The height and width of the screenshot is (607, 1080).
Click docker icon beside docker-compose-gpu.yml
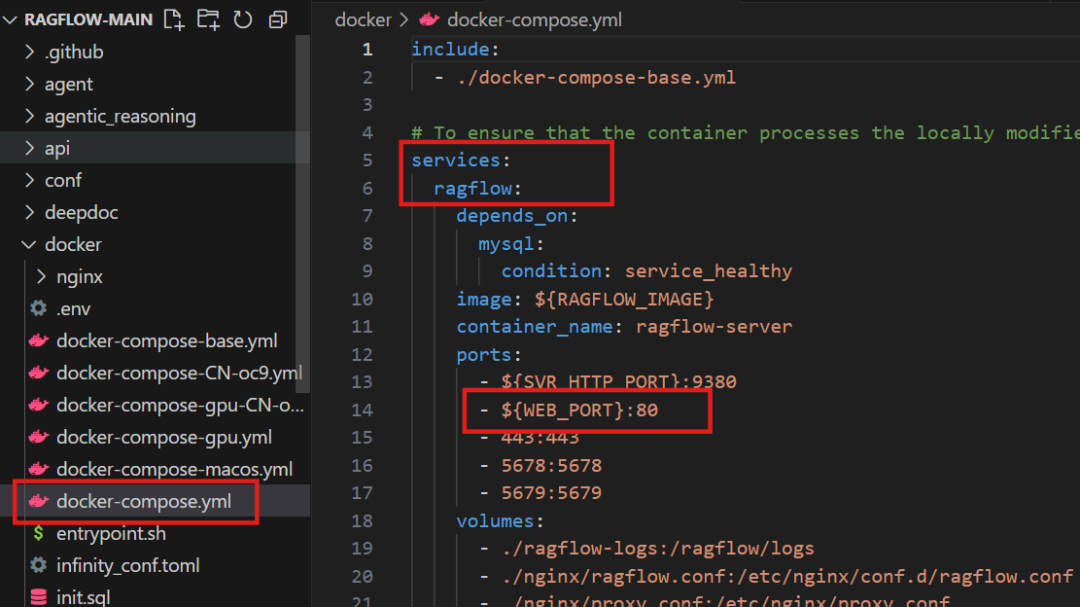pos(39,437)
